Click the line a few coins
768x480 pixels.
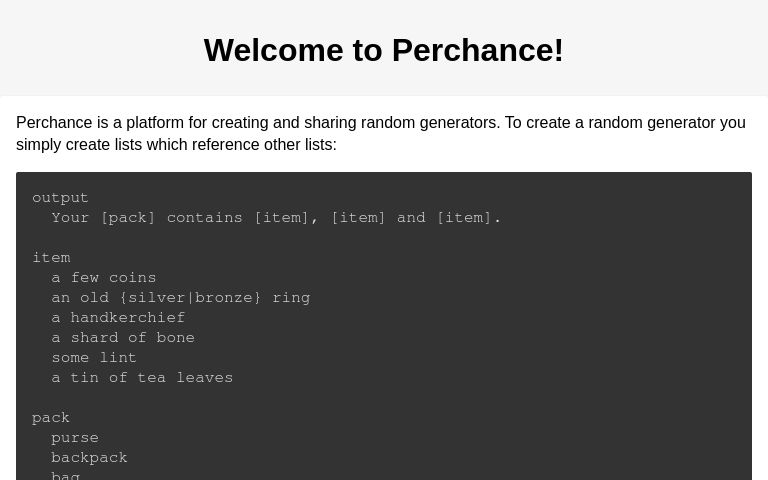[104, 278]
